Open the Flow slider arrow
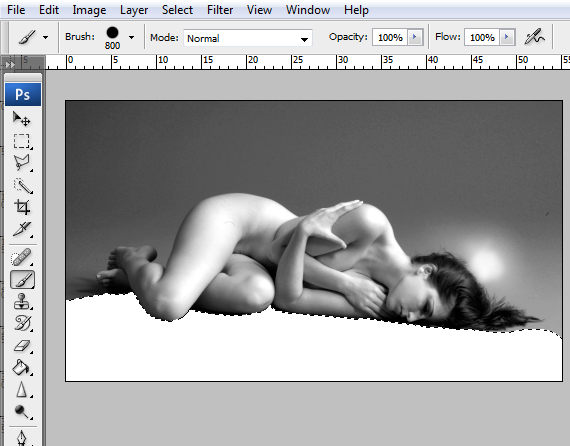 pyautogui.click(x=507, y=37)
